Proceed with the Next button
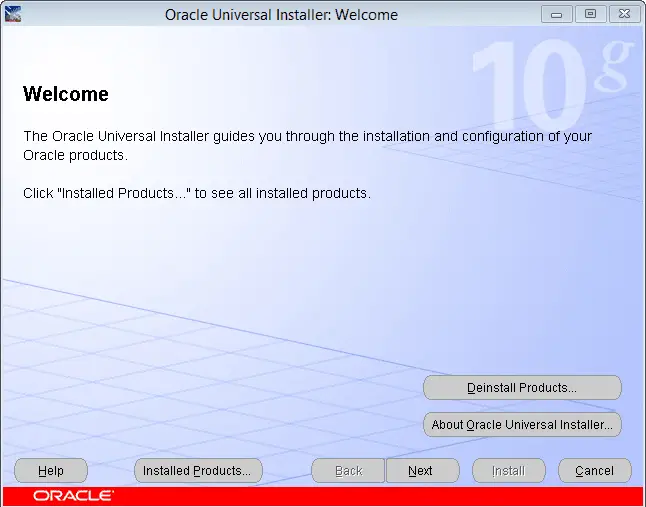 [422, 471]
